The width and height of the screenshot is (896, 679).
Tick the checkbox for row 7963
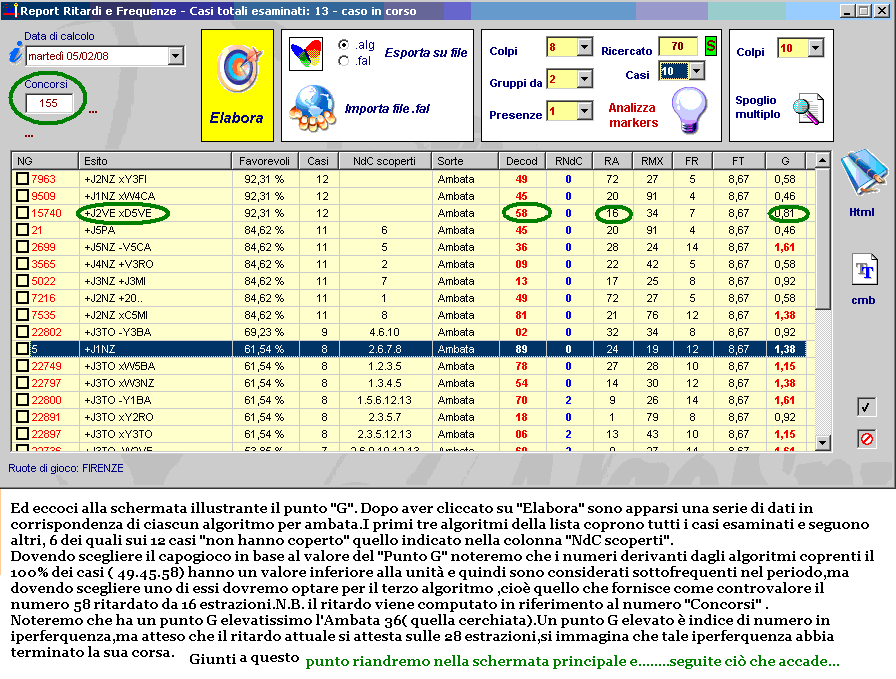(22, 179)
